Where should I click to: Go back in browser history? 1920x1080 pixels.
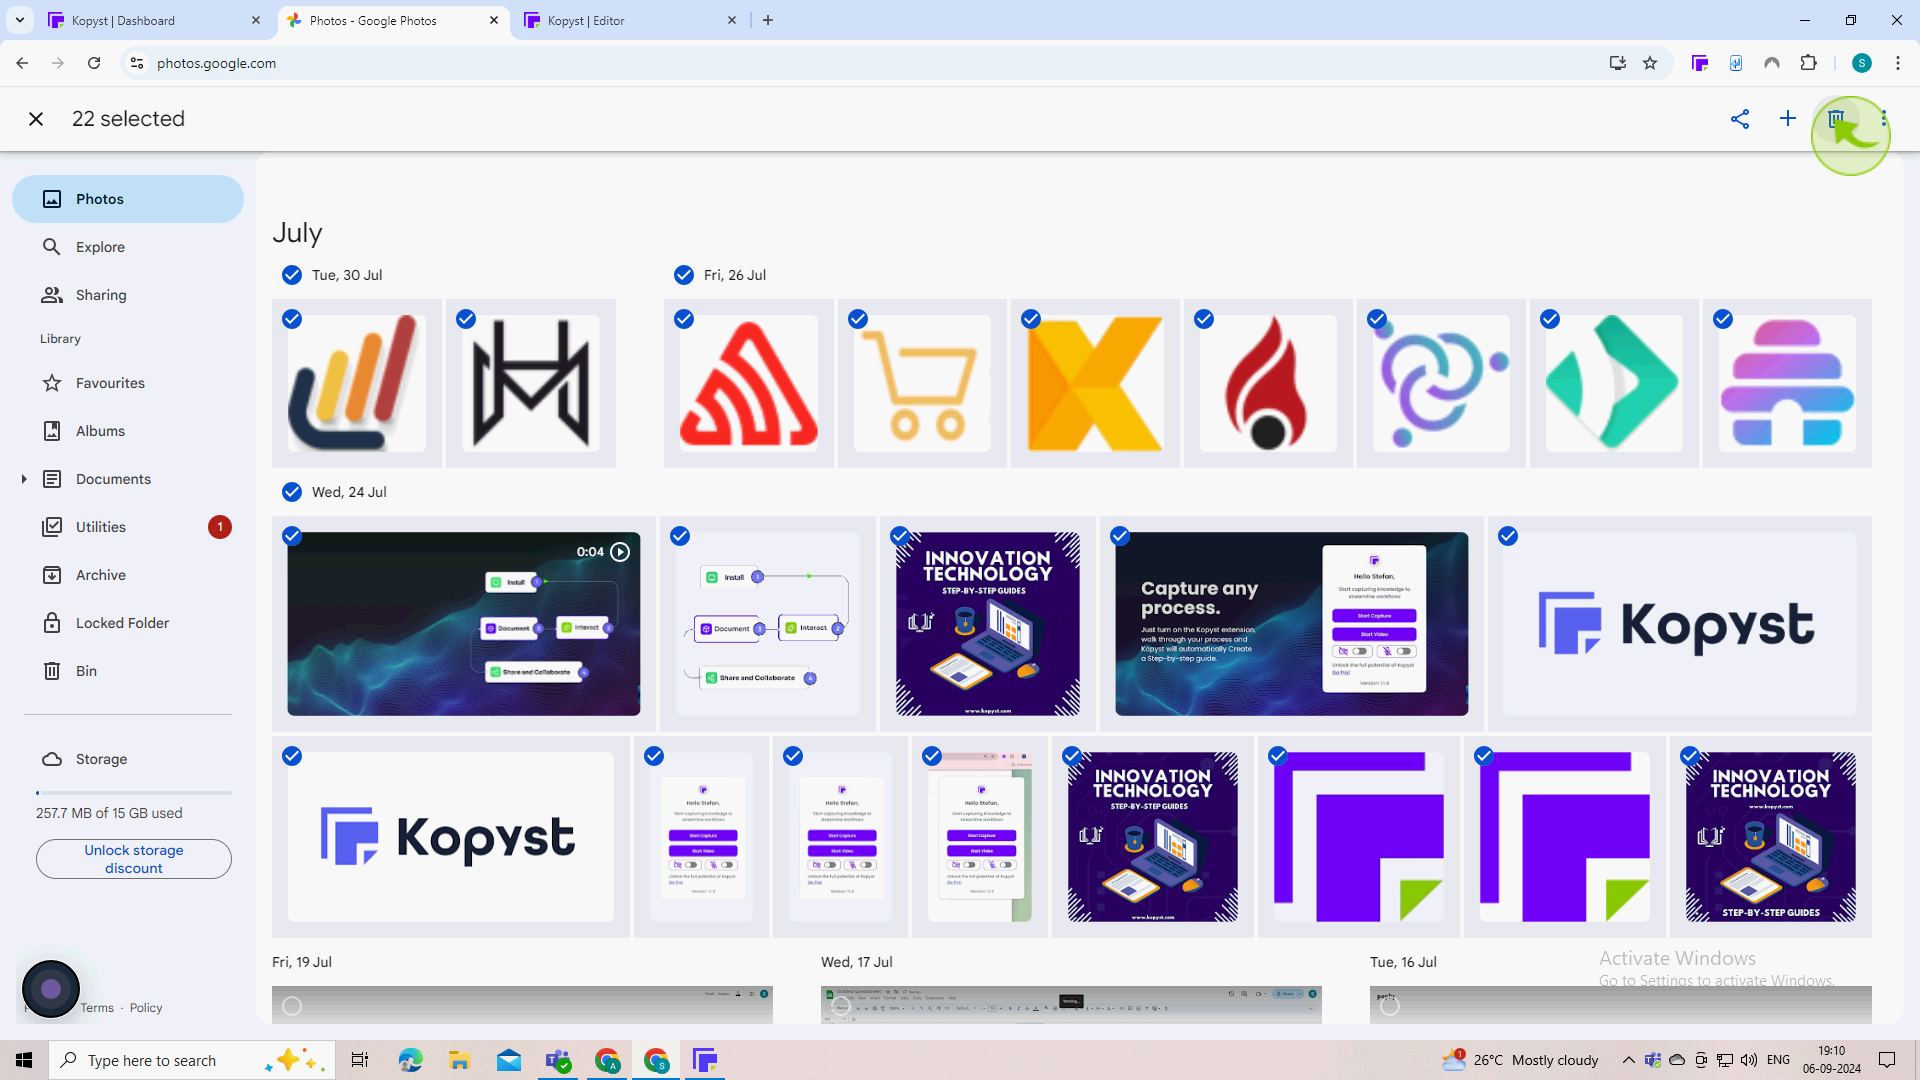22,63
